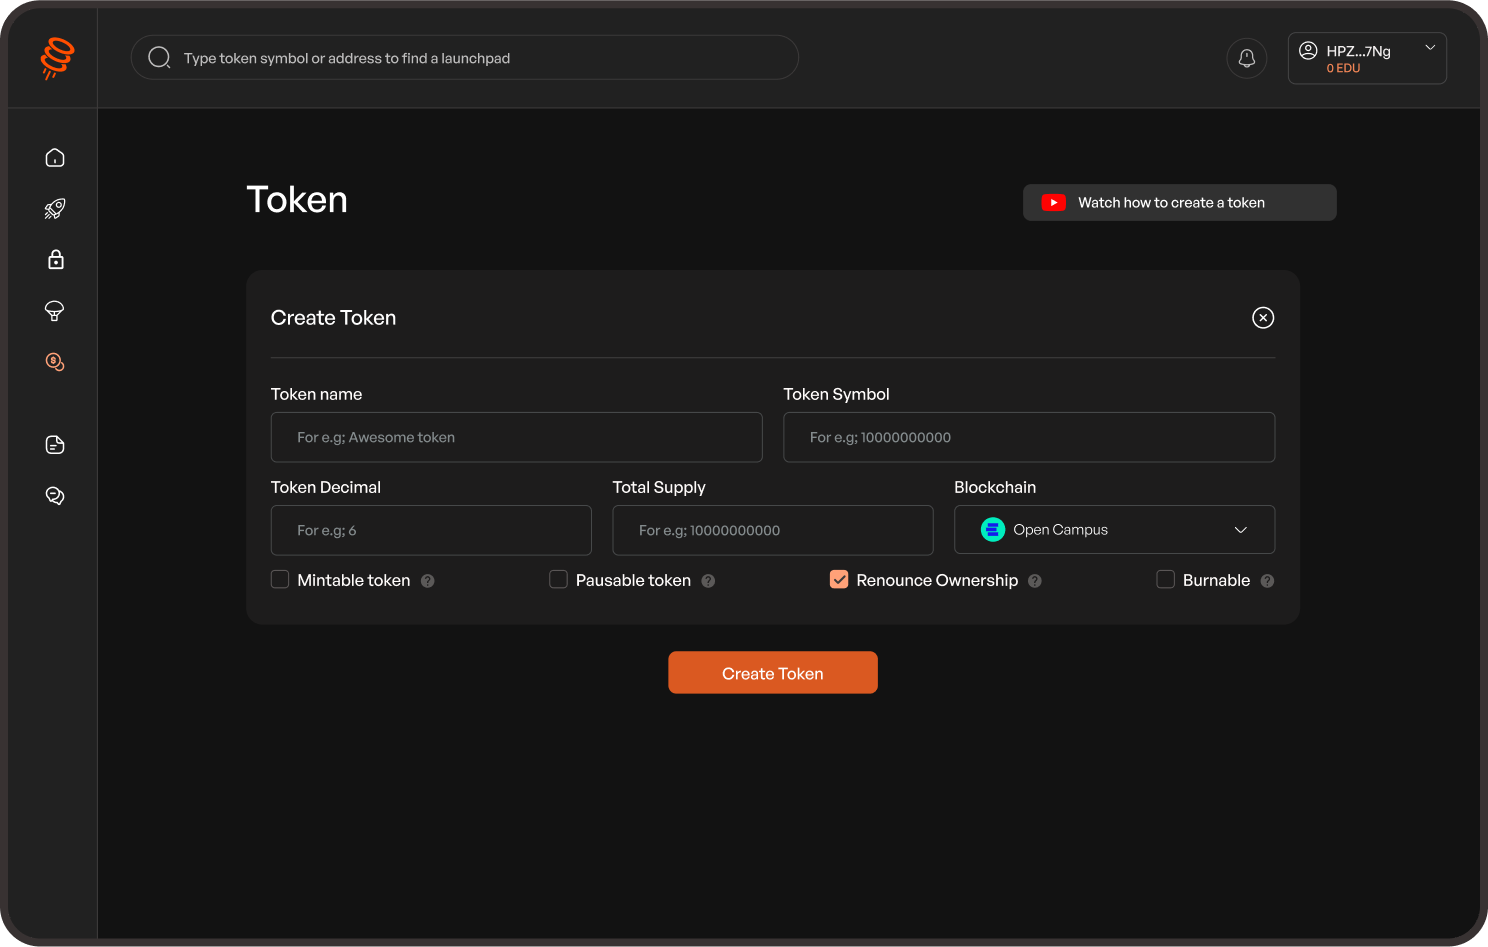Open Watch how to create a token
1488x947 pixels.
(x=1179, y=202)
